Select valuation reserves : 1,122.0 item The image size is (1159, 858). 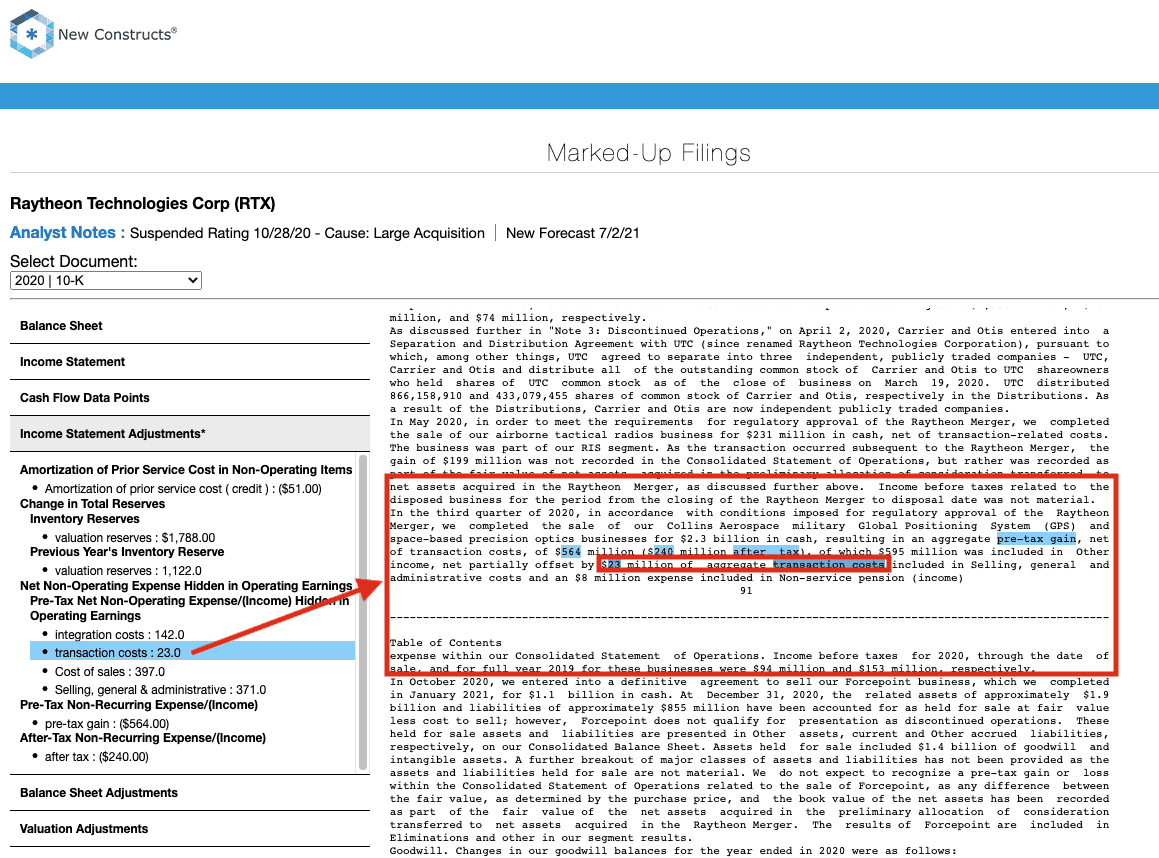[128, 571]
